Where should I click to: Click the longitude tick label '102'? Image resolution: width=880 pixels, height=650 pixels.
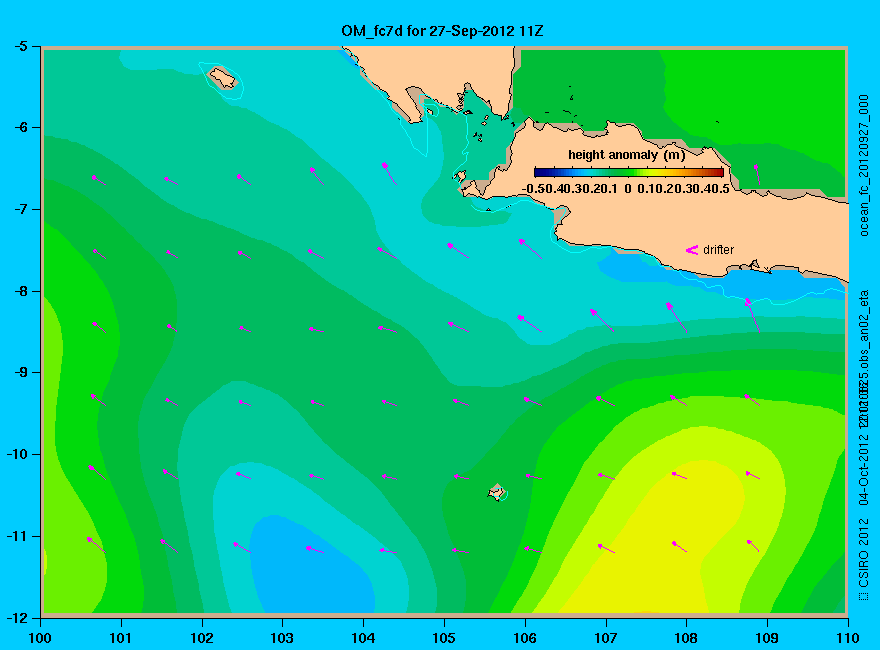201,638
